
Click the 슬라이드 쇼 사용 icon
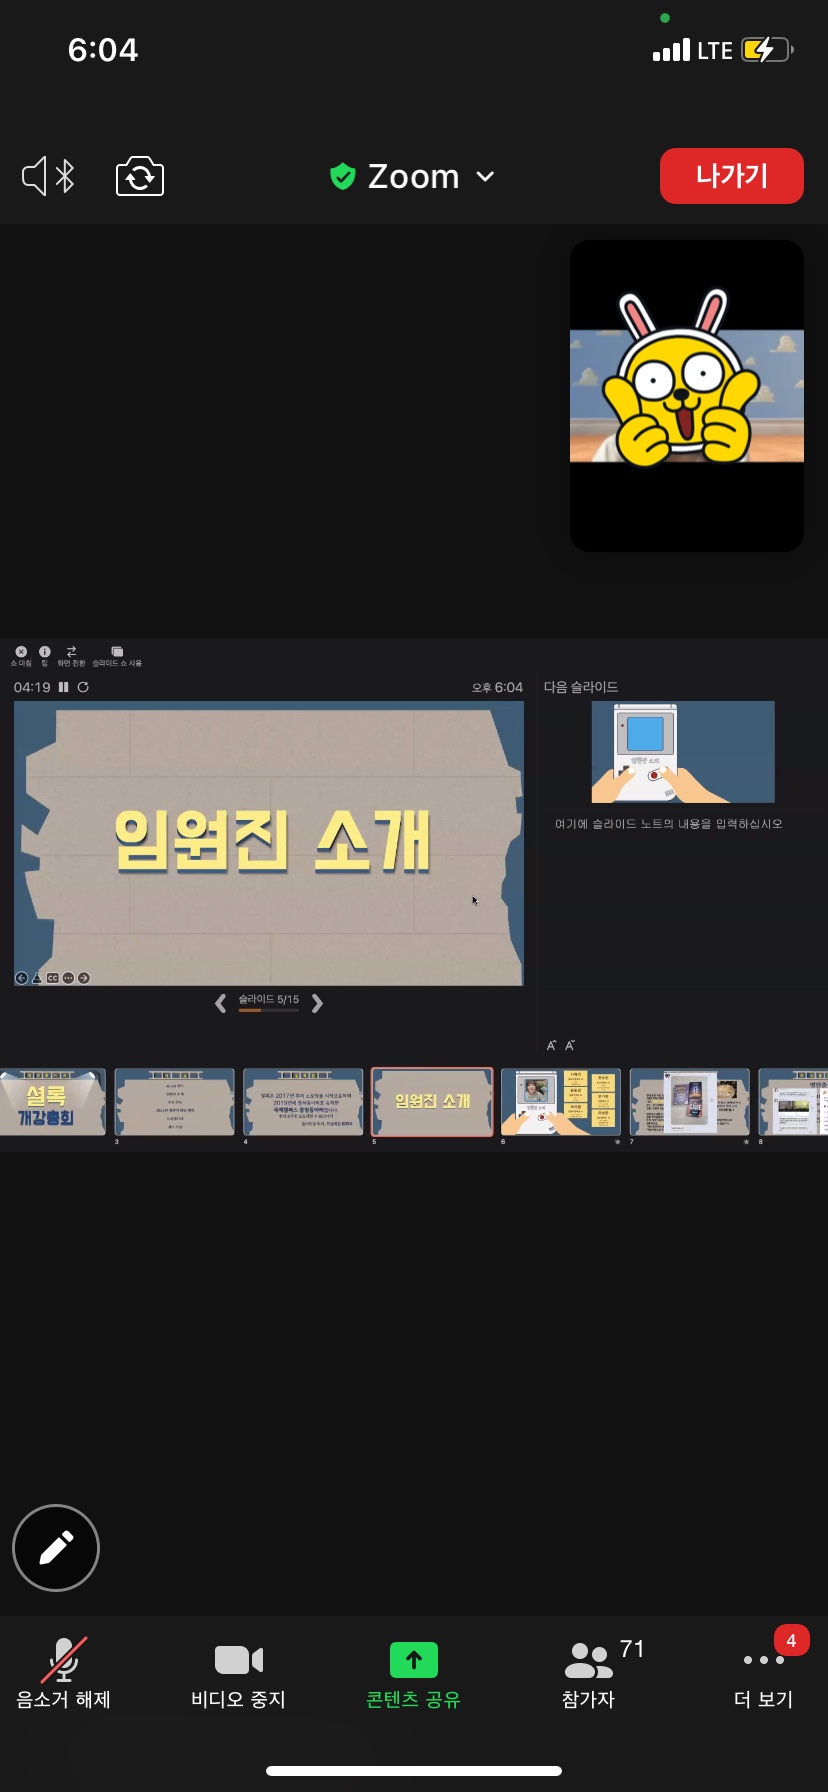tap(117, 655)
